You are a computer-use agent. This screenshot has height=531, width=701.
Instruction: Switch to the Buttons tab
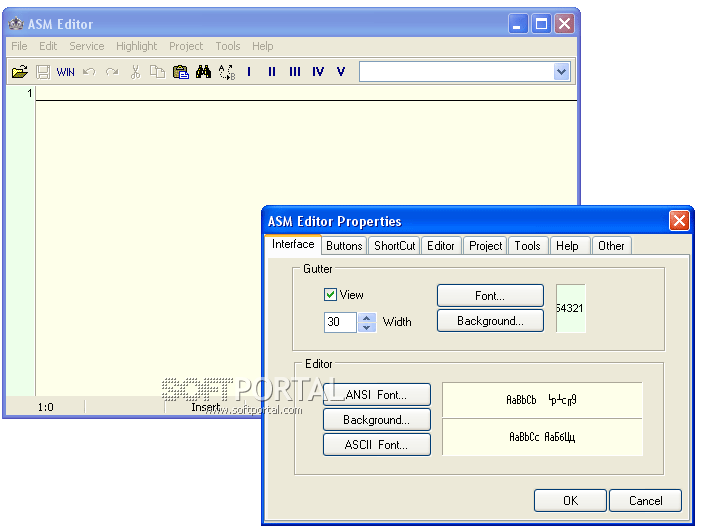point(344,246)
